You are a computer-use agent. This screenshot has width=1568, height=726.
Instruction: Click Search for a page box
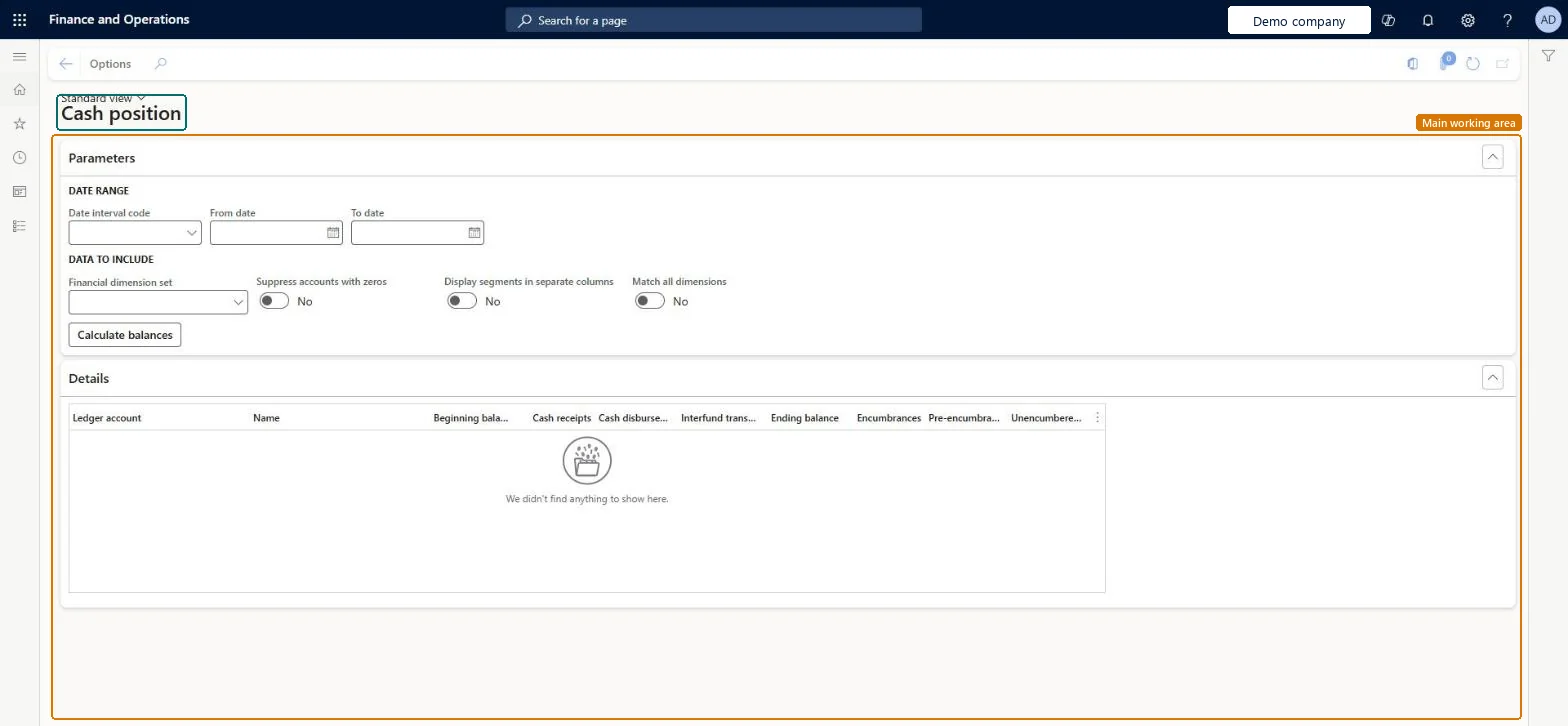[713, 20]
